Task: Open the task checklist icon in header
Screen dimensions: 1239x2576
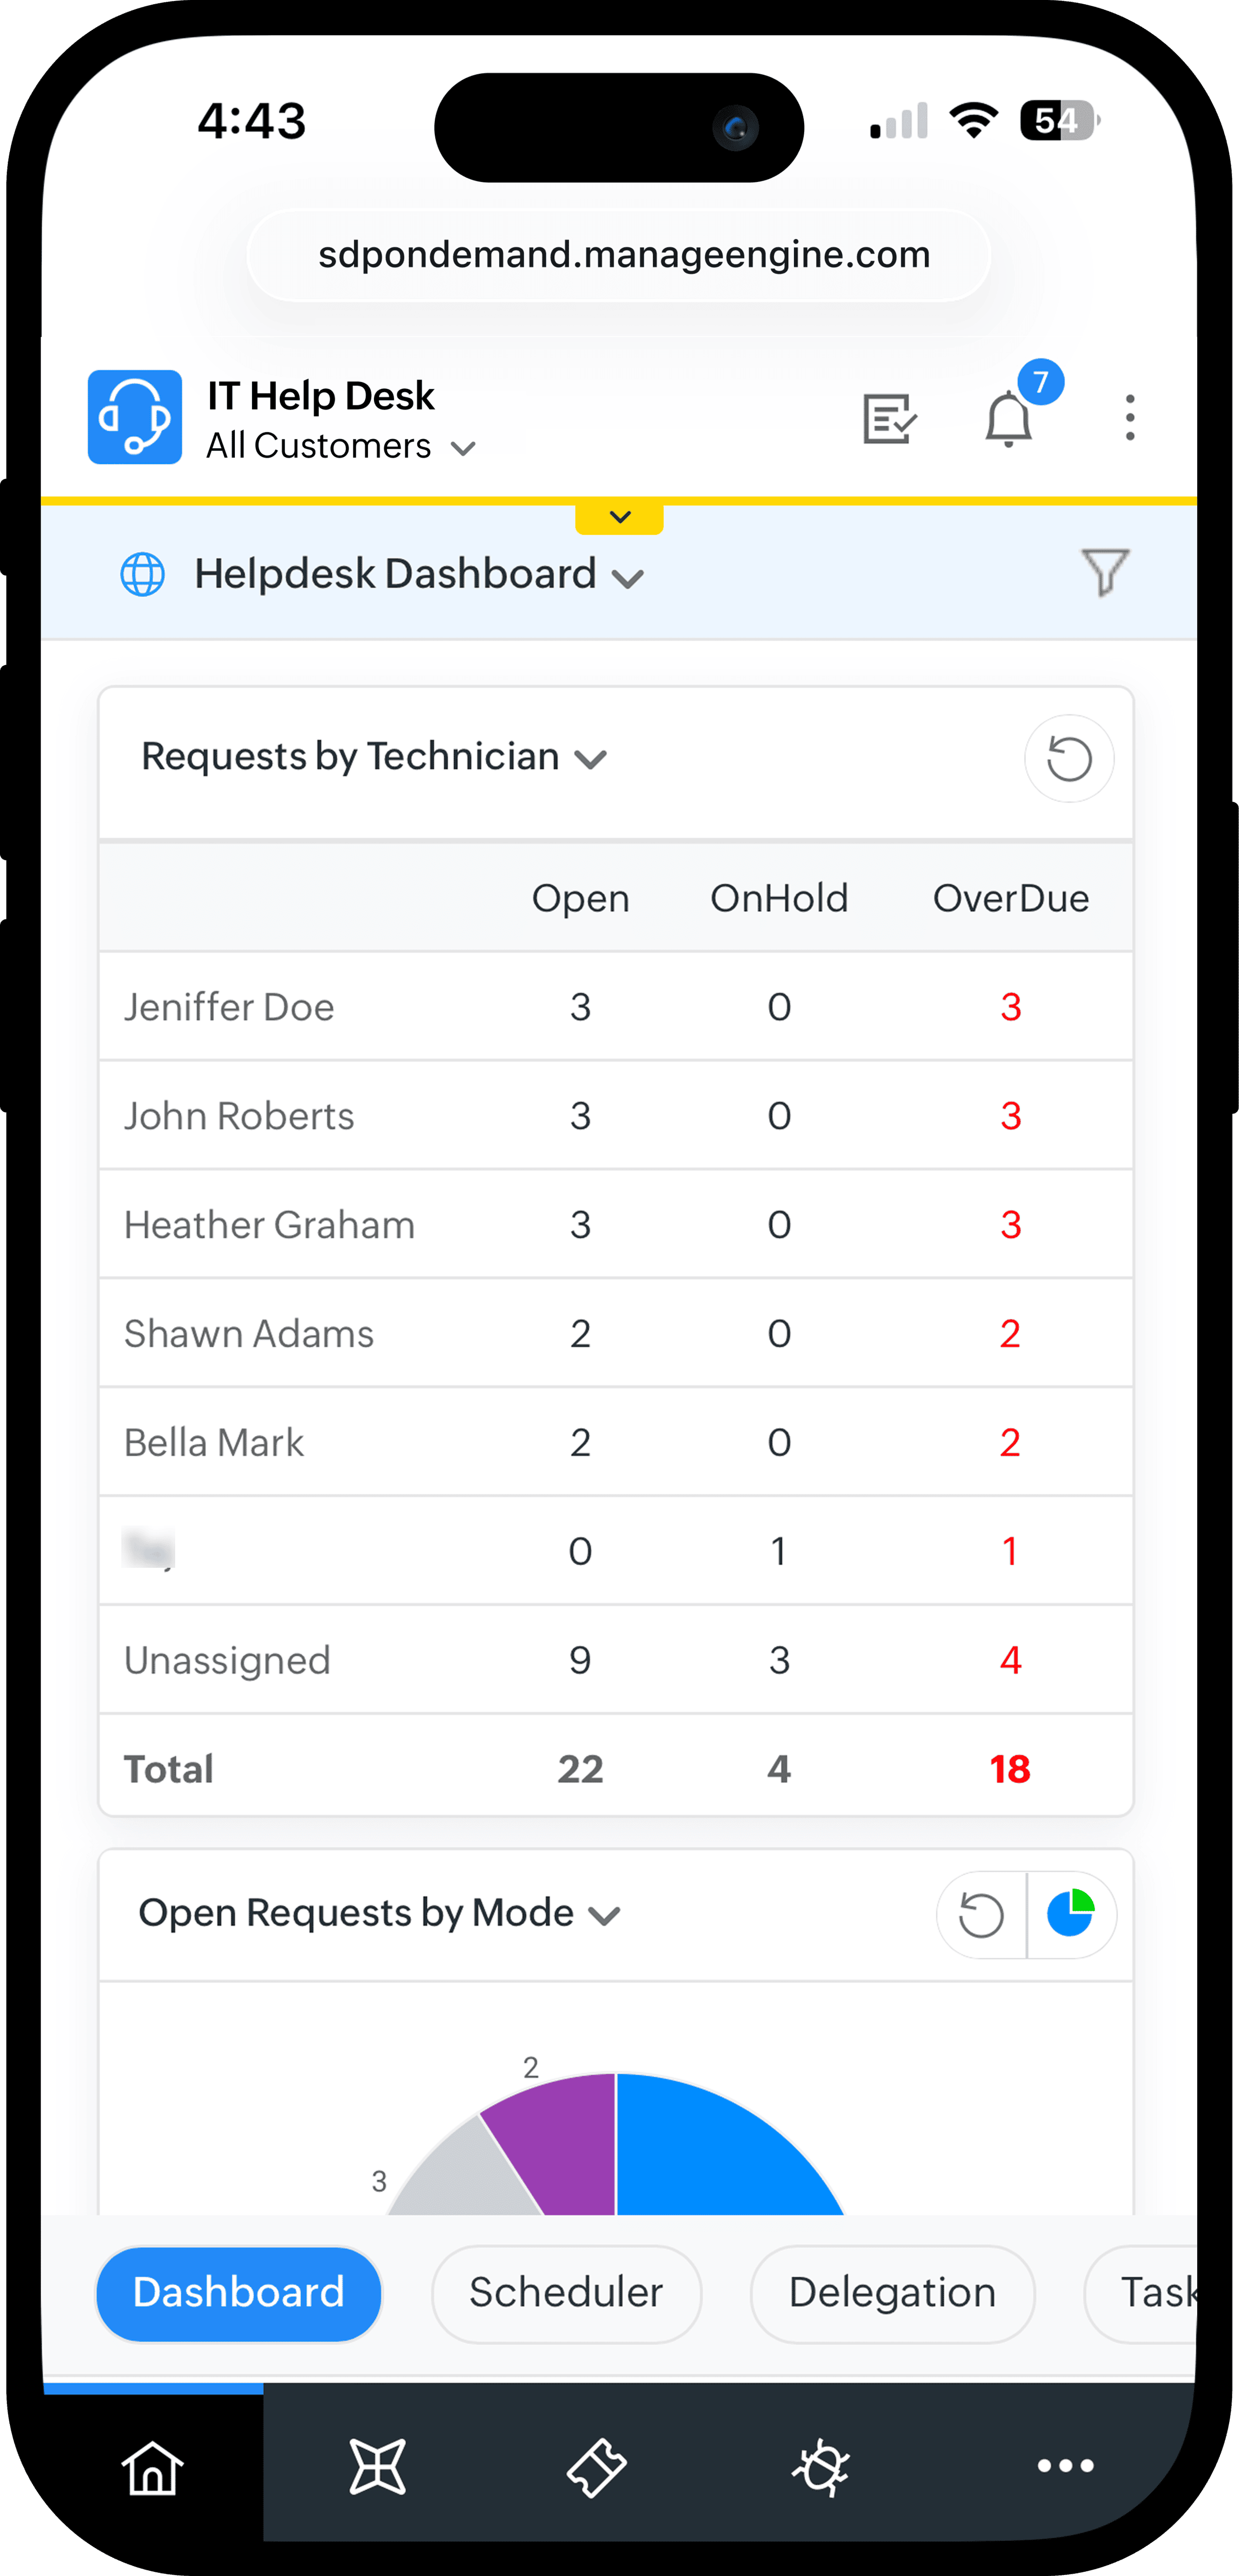Action: tap(890, 418)
